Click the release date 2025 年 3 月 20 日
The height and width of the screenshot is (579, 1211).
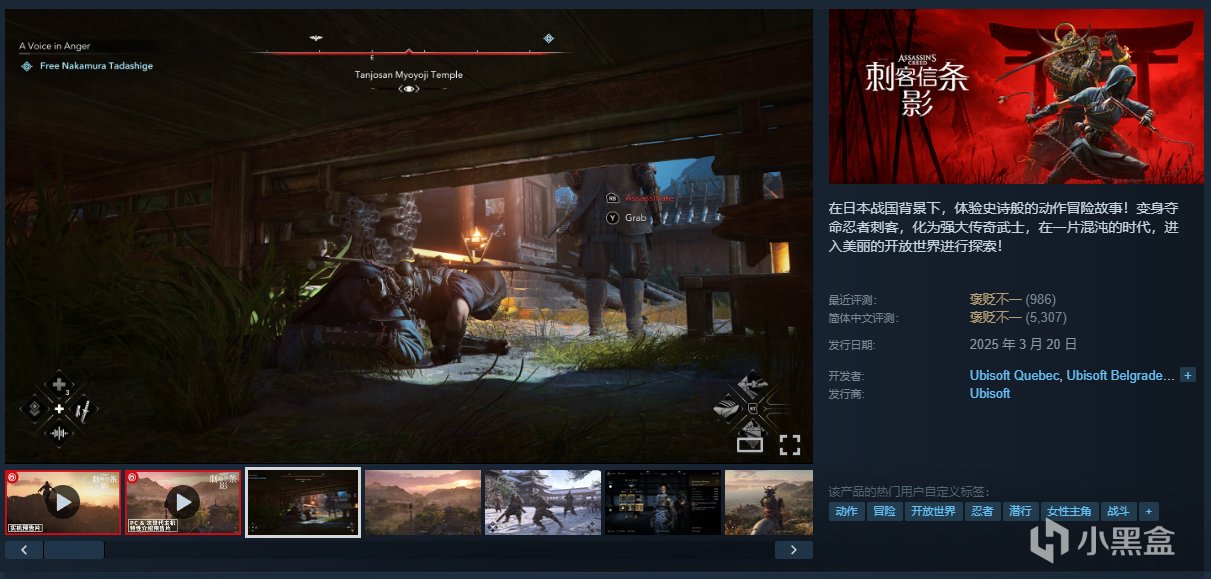(1023, 344)
